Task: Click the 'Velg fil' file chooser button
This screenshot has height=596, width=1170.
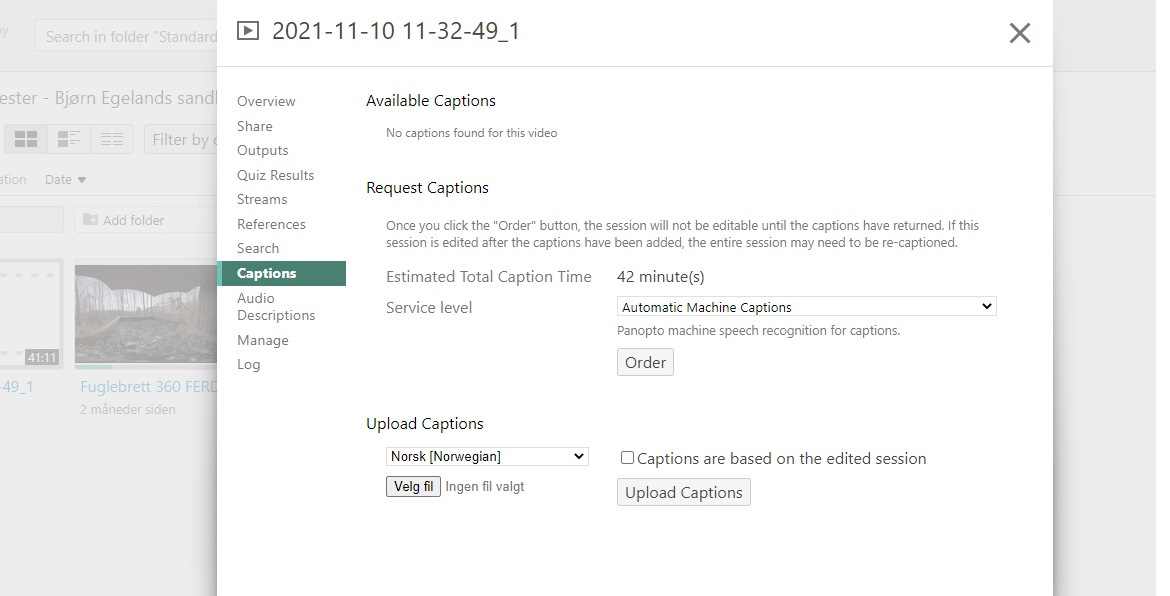Action: click(x=413, y=486)
